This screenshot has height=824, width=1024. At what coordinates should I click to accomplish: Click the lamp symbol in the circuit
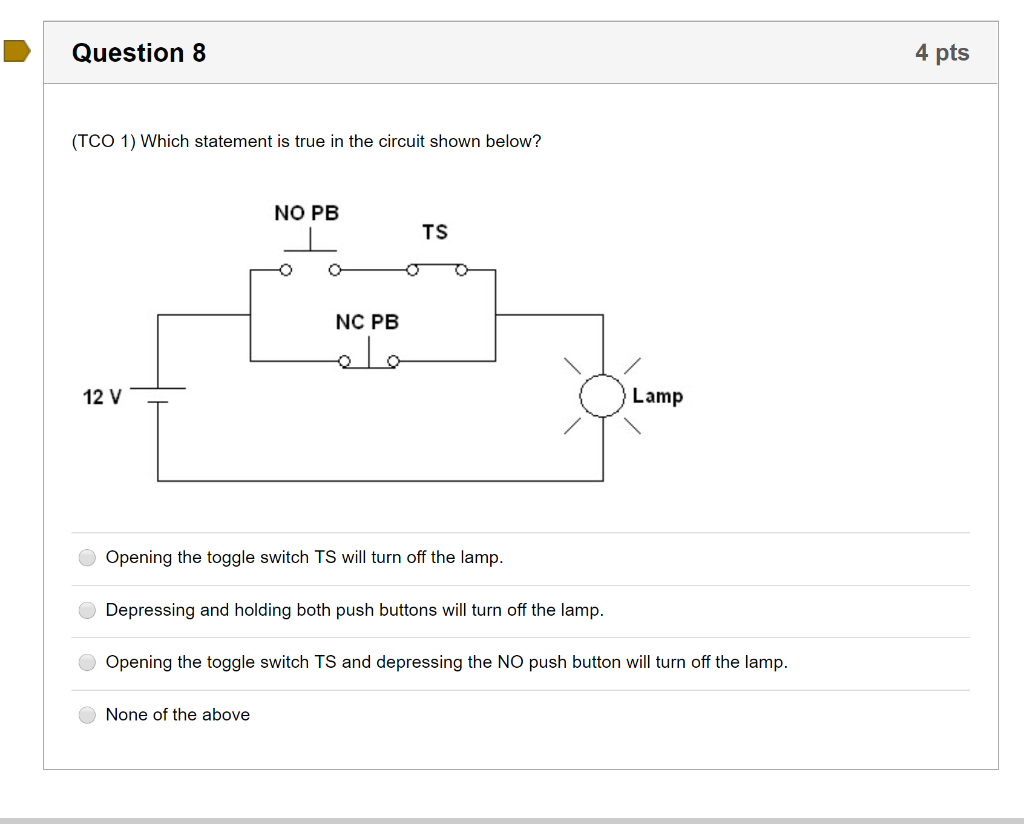click(601, 396)
